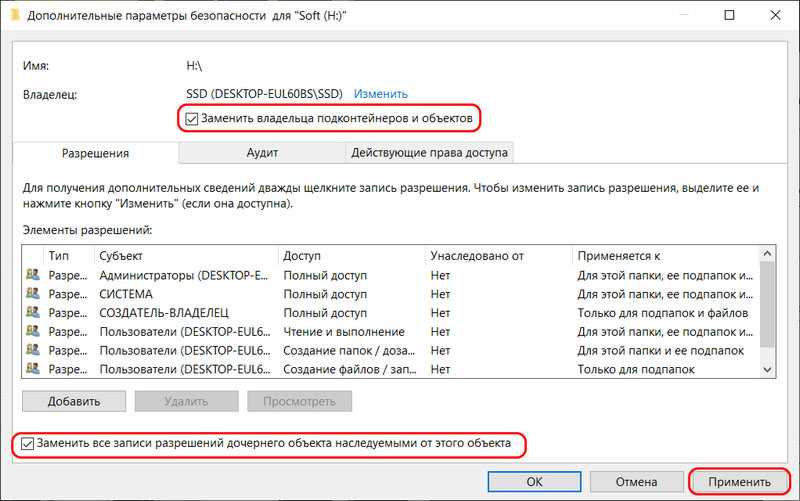The width and height of the screenshot is (800, 501).
Task: Click the folder icon in the title bar
Action: (14, 15)
